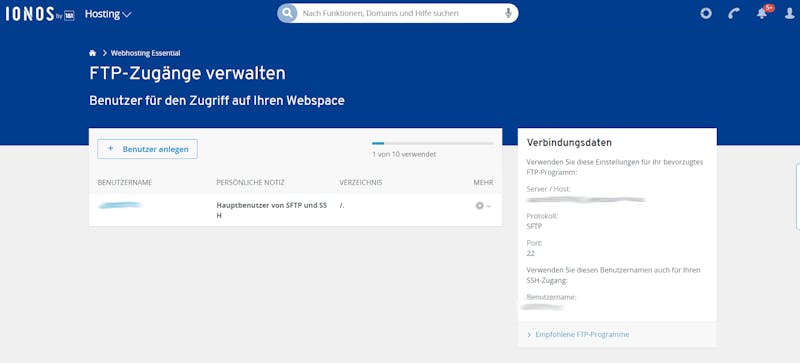Open the user account profile icon
The height and width of the screenshot is (363, 800).
[789, 13]
